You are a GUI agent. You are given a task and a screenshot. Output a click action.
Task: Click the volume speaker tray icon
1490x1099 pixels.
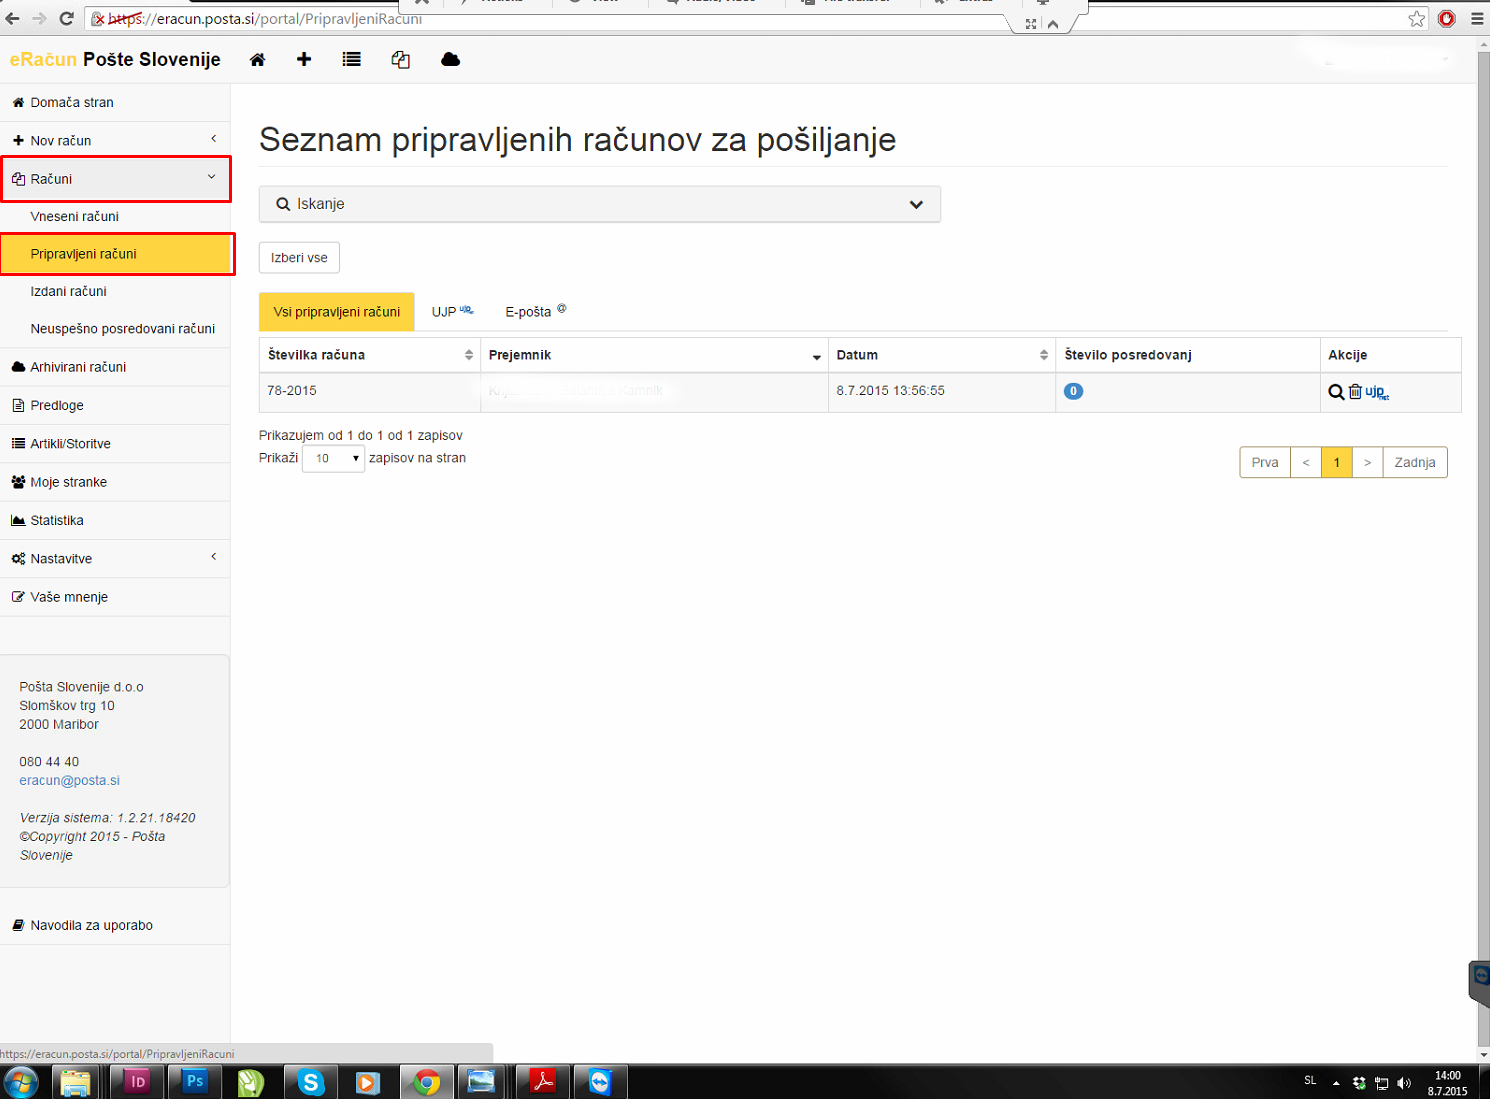(1404, 1083)
